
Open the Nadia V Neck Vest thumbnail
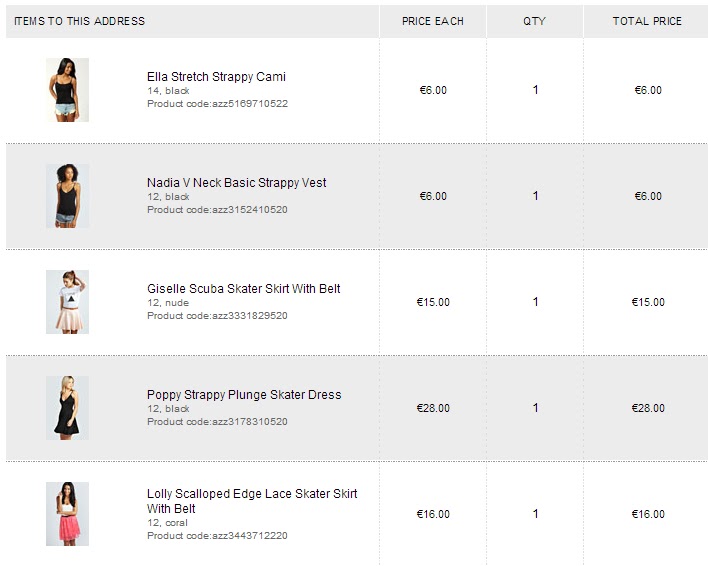[67, 196]
